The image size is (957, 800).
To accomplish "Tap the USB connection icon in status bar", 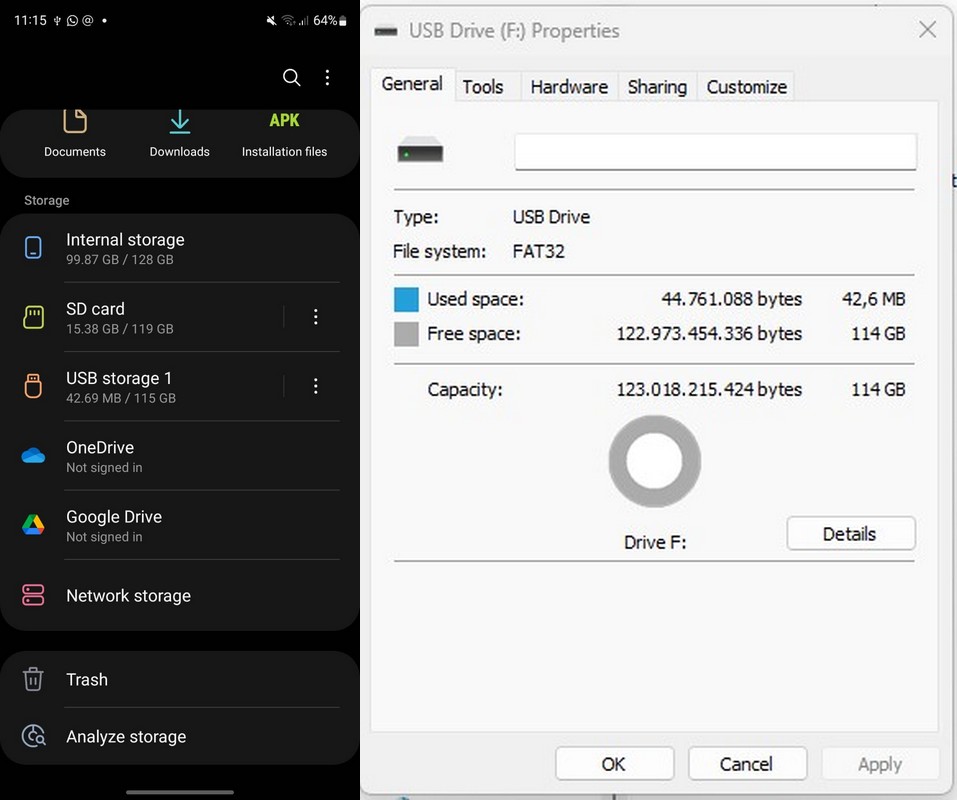I will coord(57,21).
